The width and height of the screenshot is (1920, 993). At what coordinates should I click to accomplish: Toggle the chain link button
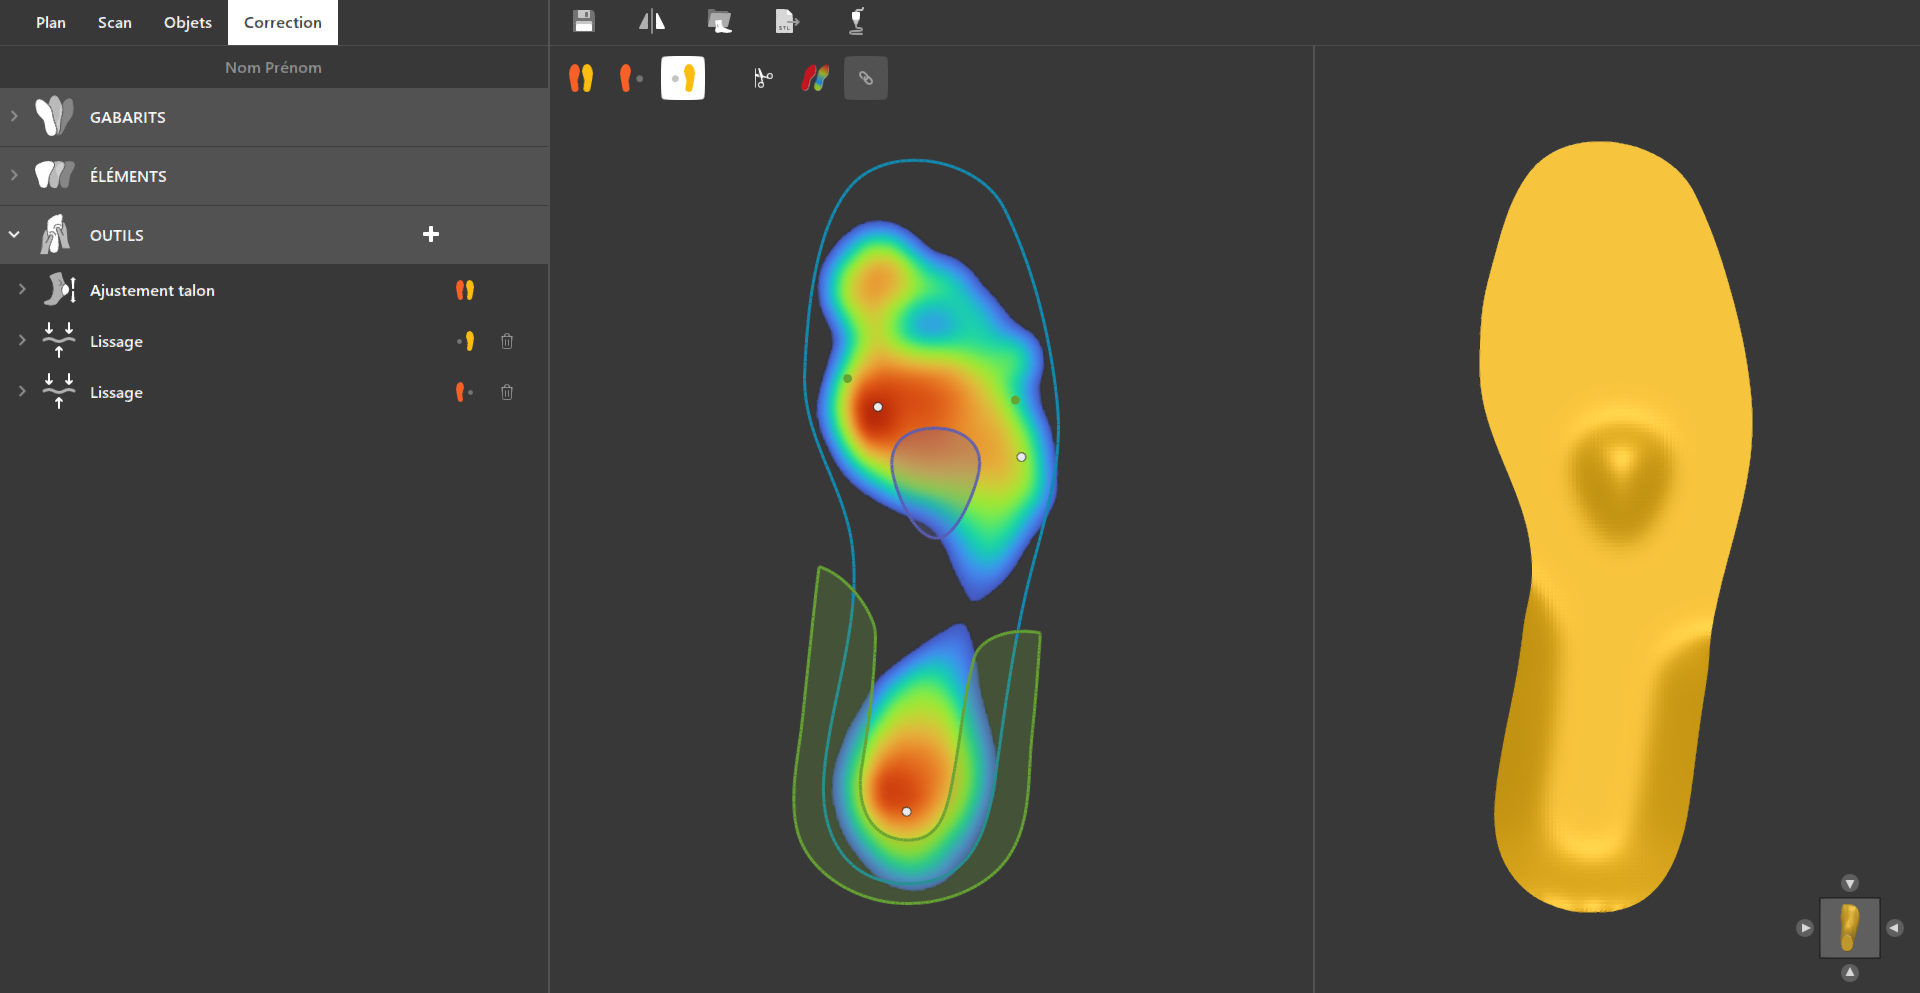(866, 78)
